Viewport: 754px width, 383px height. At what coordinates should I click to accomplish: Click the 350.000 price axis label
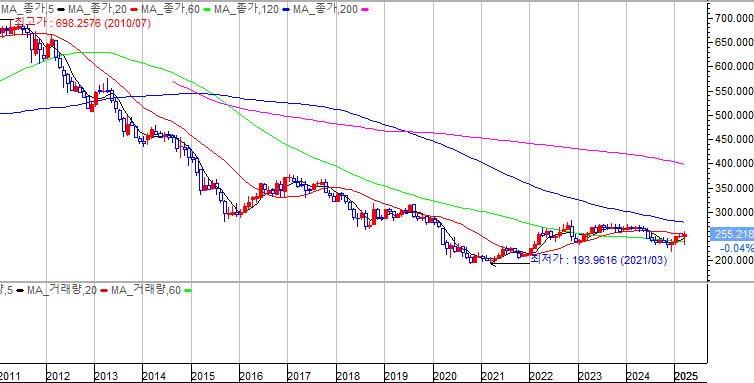[x=734, y=188]
